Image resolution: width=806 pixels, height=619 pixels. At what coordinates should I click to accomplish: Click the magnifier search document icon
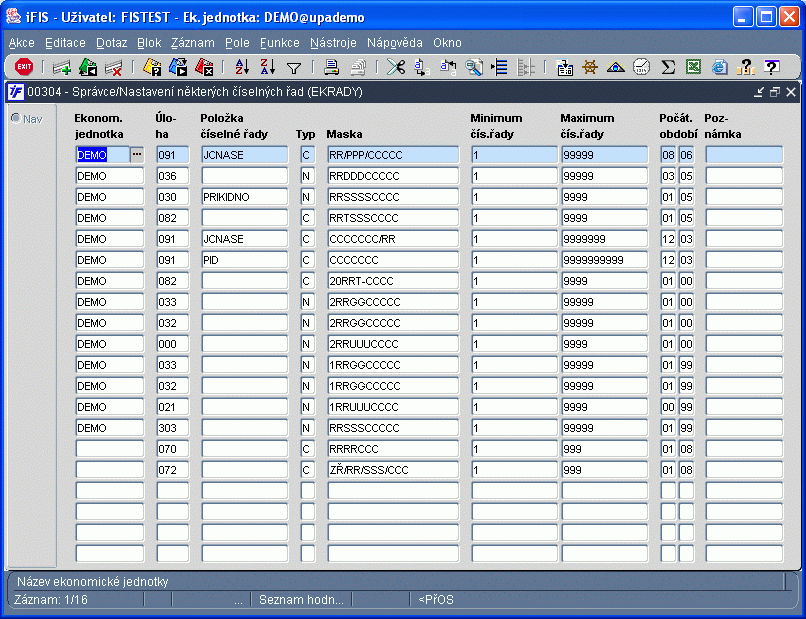tap(473, 67)
